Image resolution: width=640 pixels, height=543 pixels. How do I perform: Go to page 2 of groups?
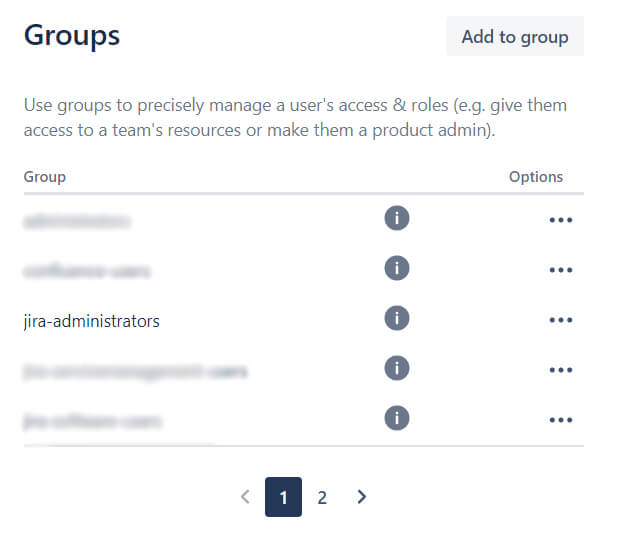pyautogui.click(x=322, y=497)
